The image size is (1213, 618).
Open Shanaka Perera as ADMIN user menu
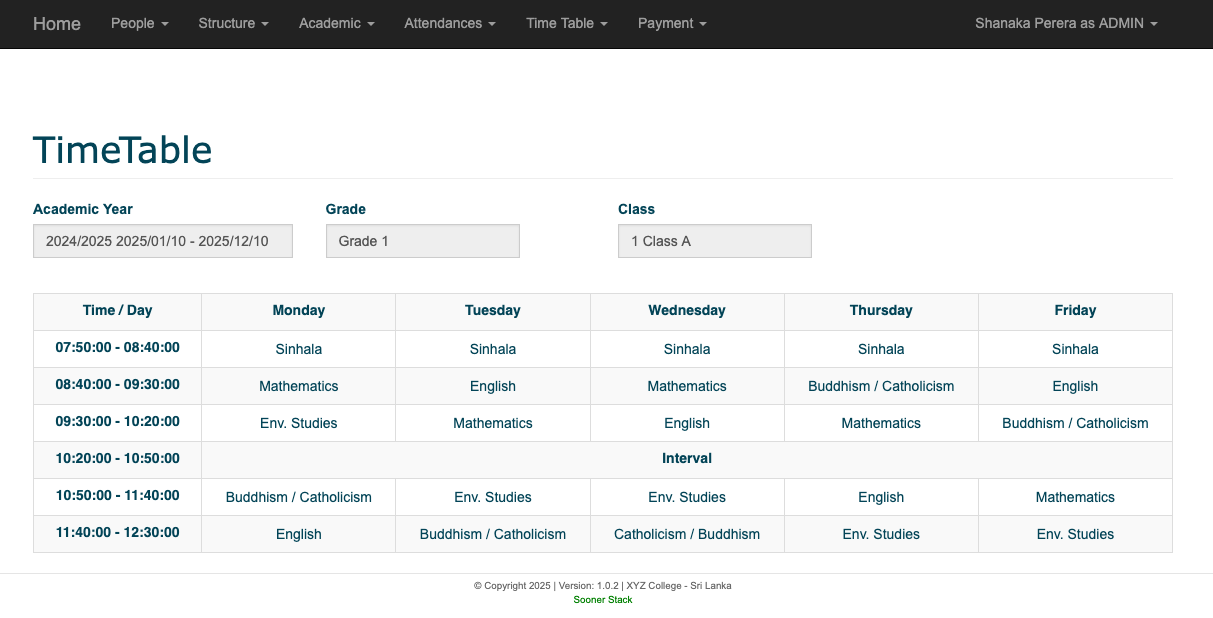tap(1065, 24)
